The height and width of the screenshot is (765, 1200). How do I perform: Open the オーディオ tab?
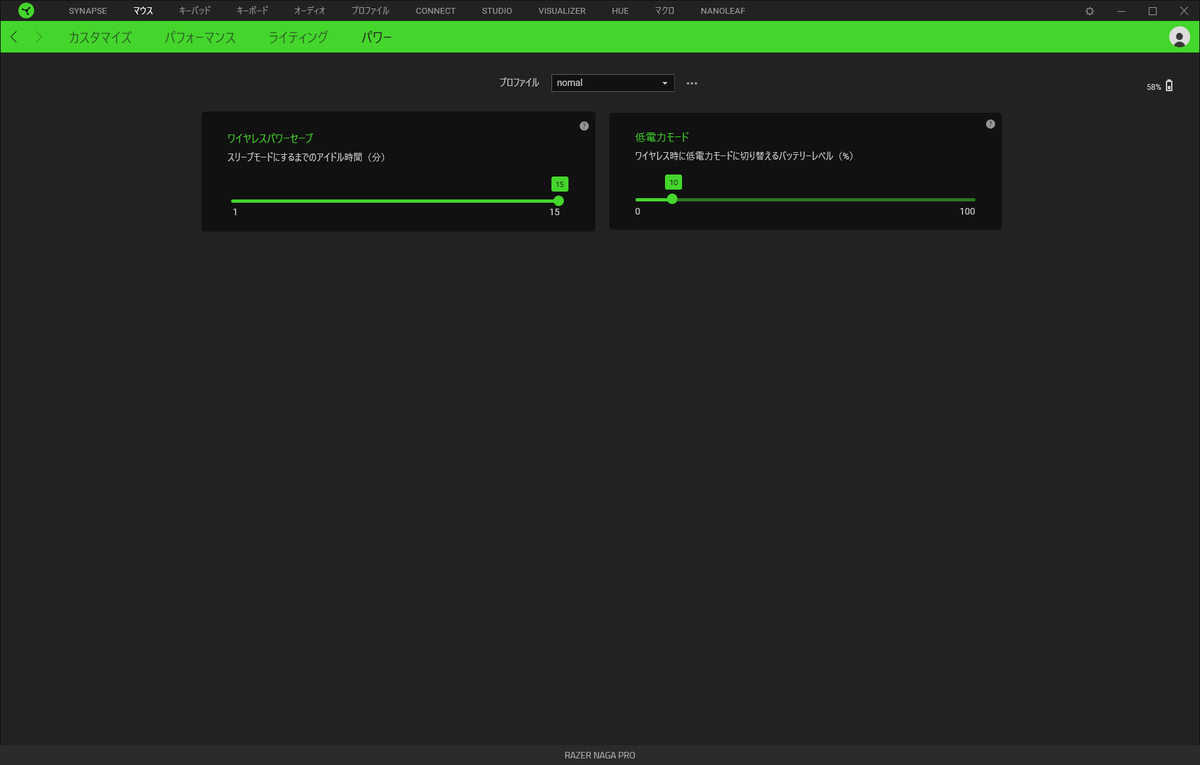tap(310, 11)
